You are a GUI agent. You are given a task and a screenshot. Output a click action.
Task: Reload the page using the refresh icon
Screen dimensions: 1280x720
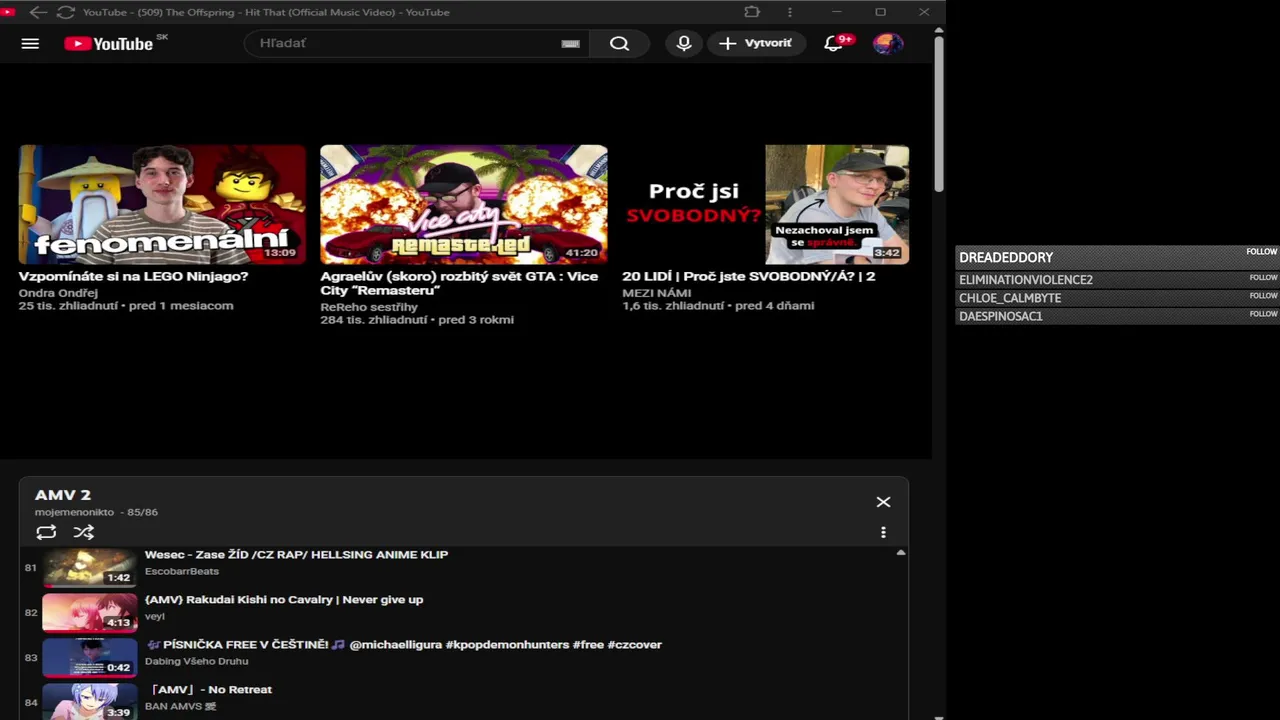pos(66,12)
